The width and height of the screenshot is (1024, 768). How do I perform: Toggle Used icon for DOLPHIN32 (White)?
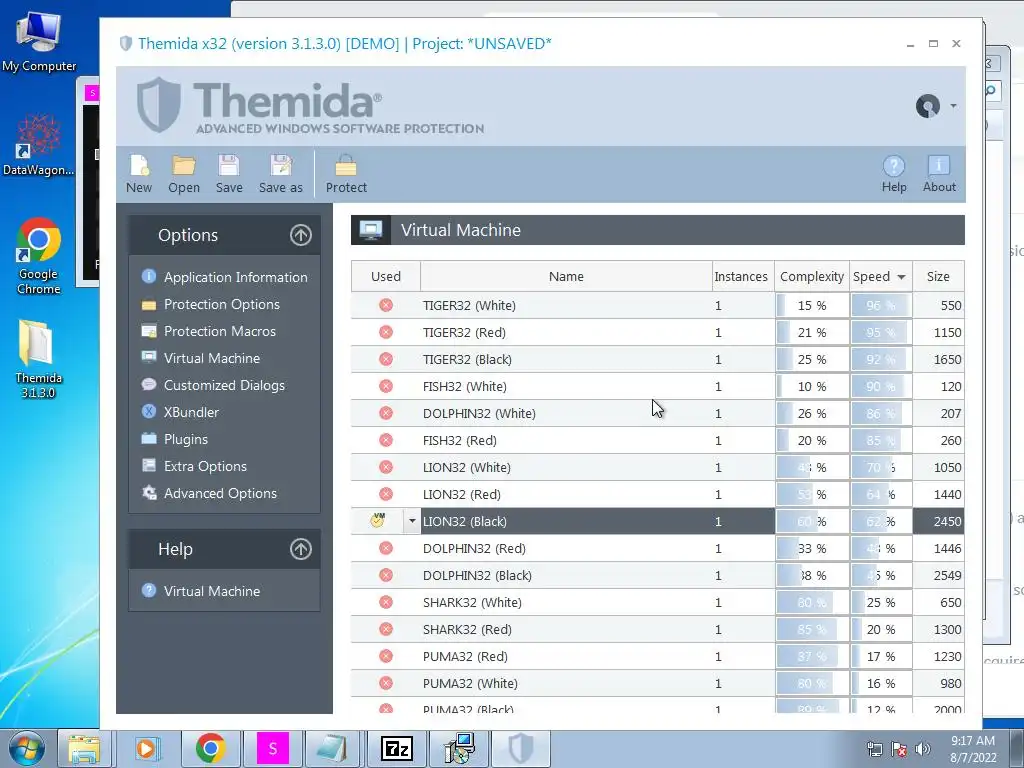(386, 413)
